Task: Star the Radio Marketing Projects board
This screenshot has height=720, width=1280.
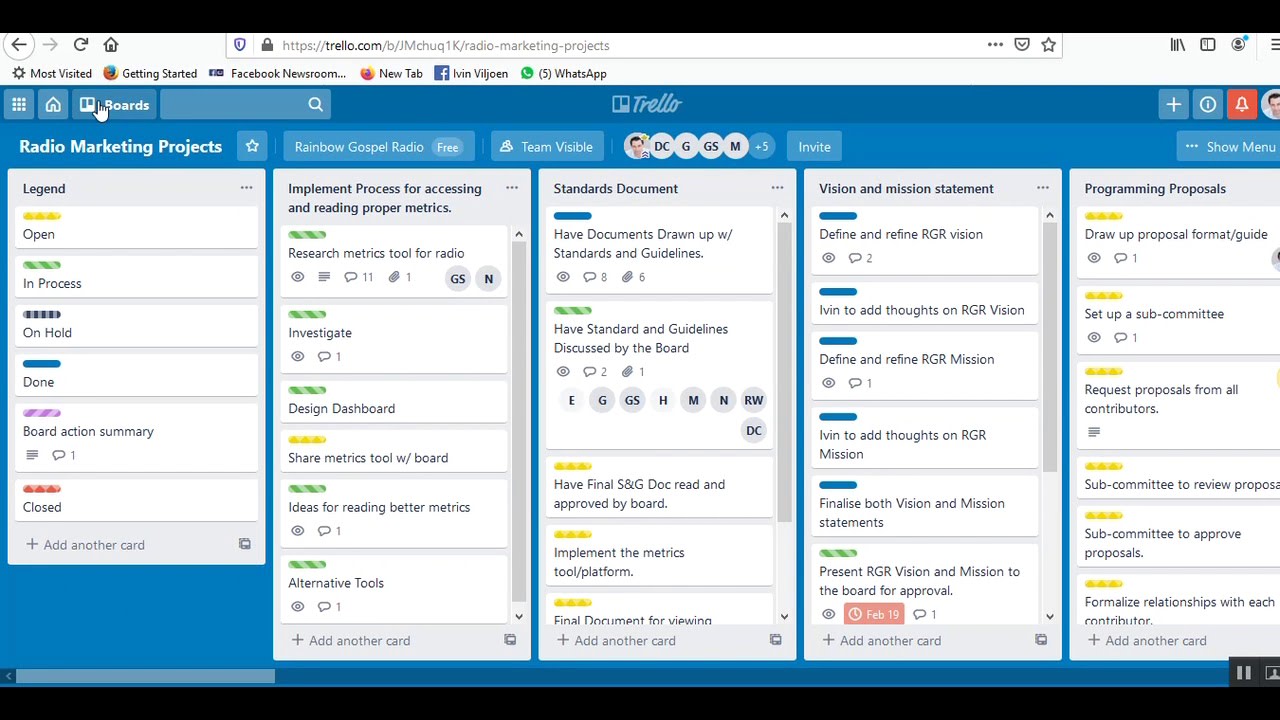Action: pyautogui.click(x=252, y=147)
